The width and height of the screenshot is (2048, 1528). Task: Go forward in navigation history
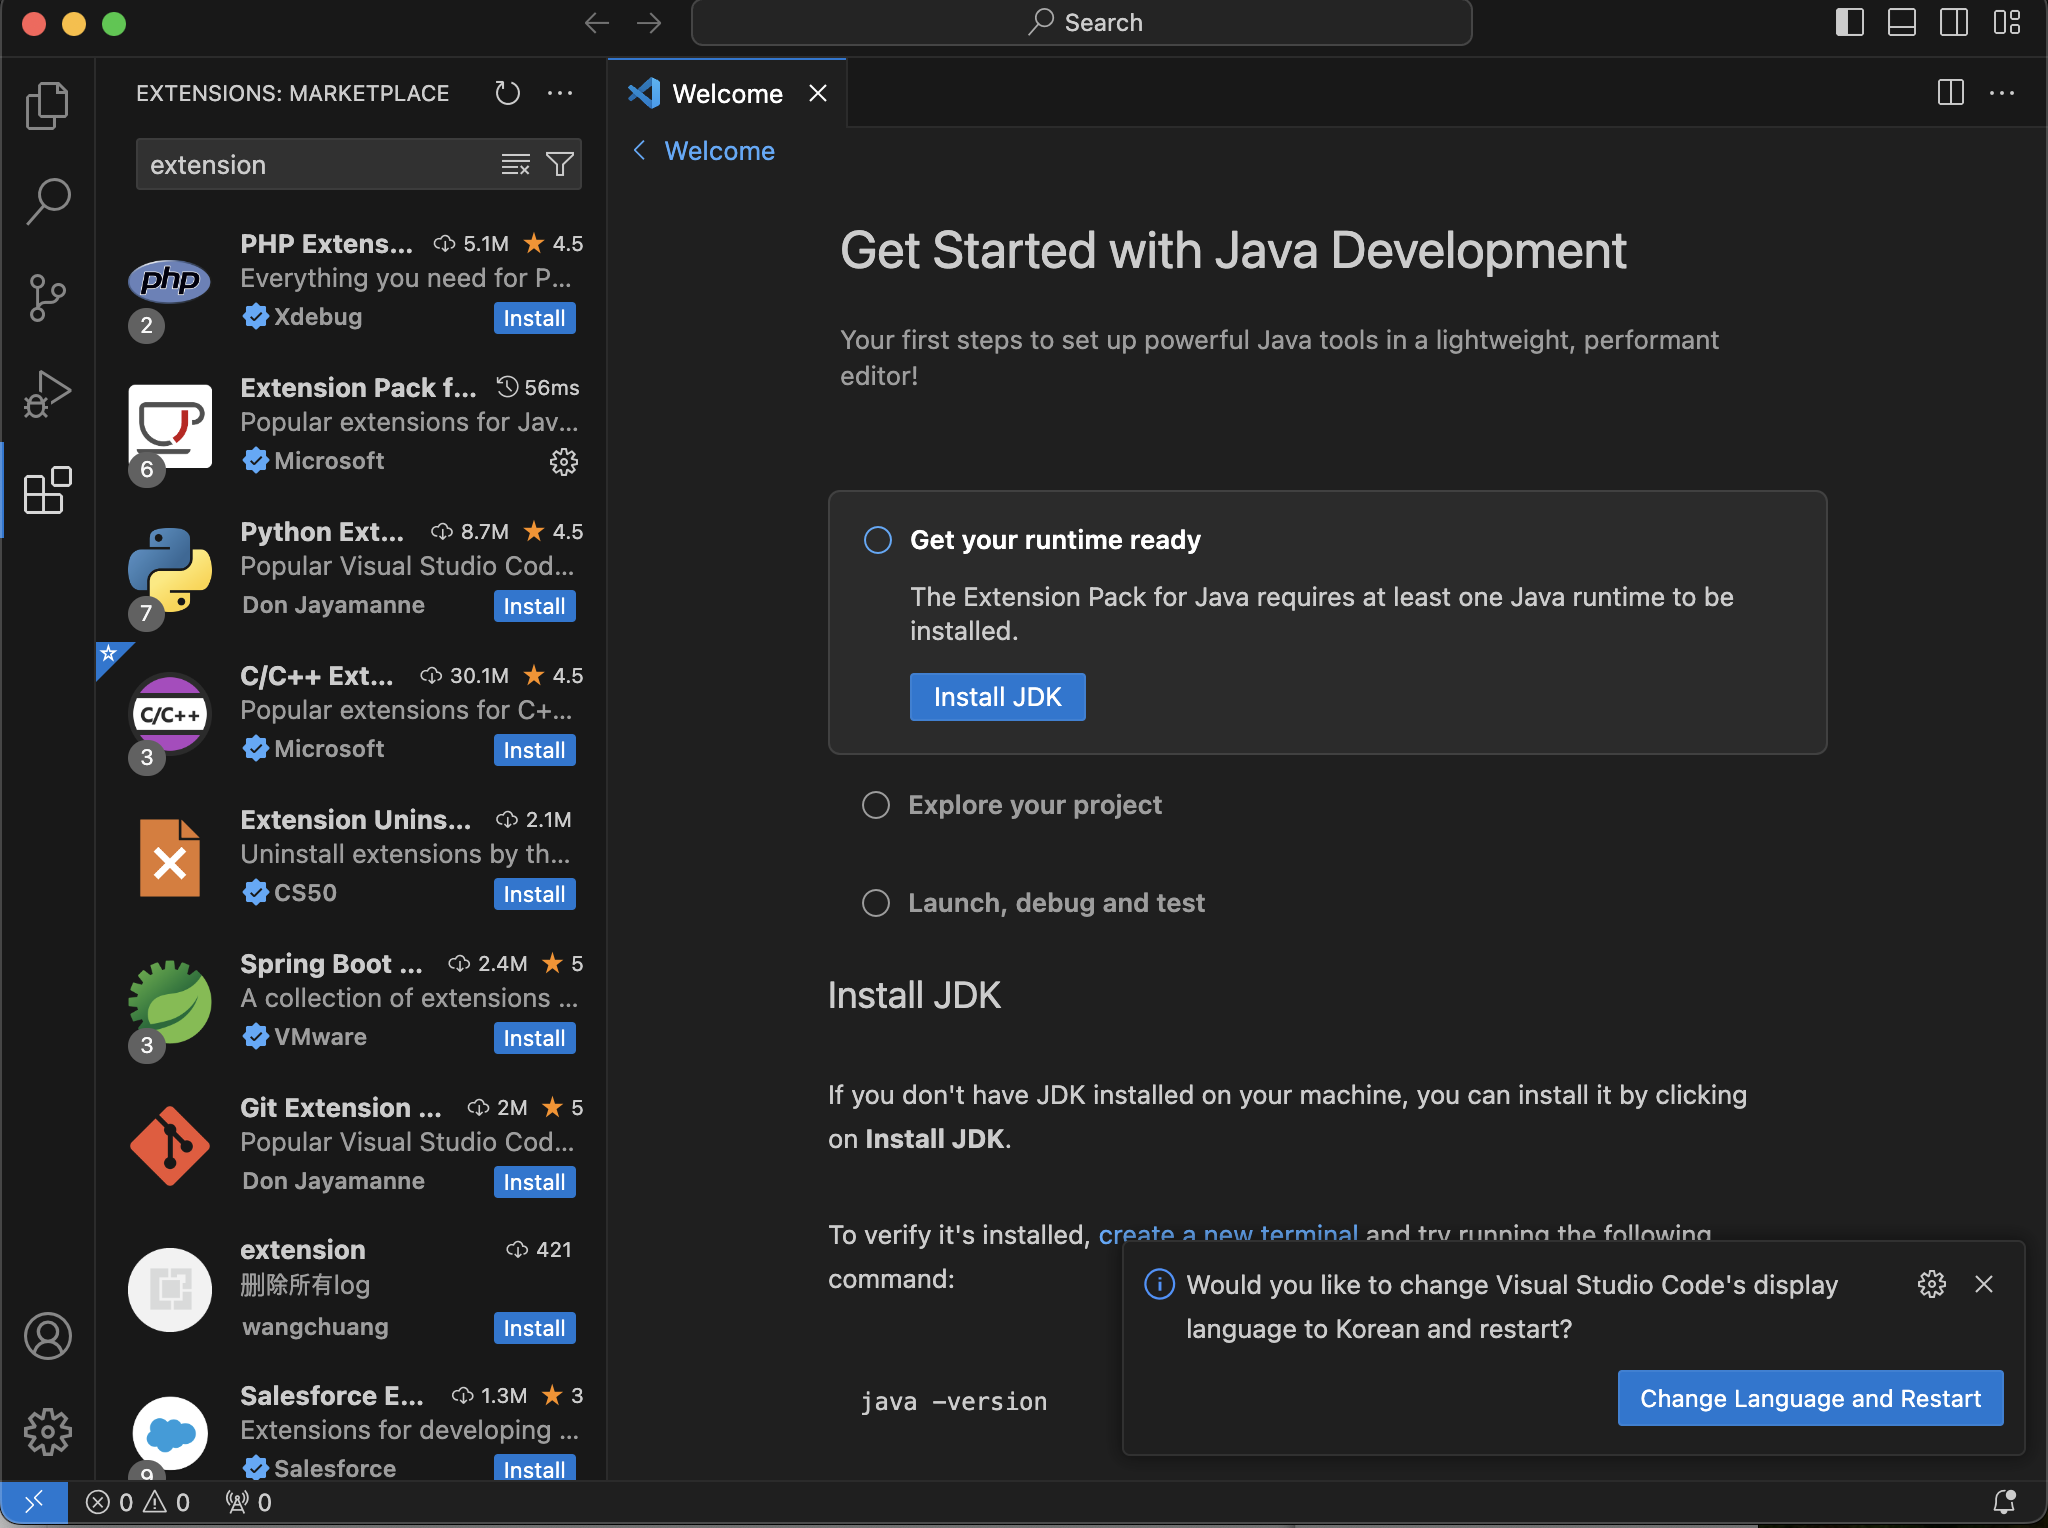tap(649, 22)
